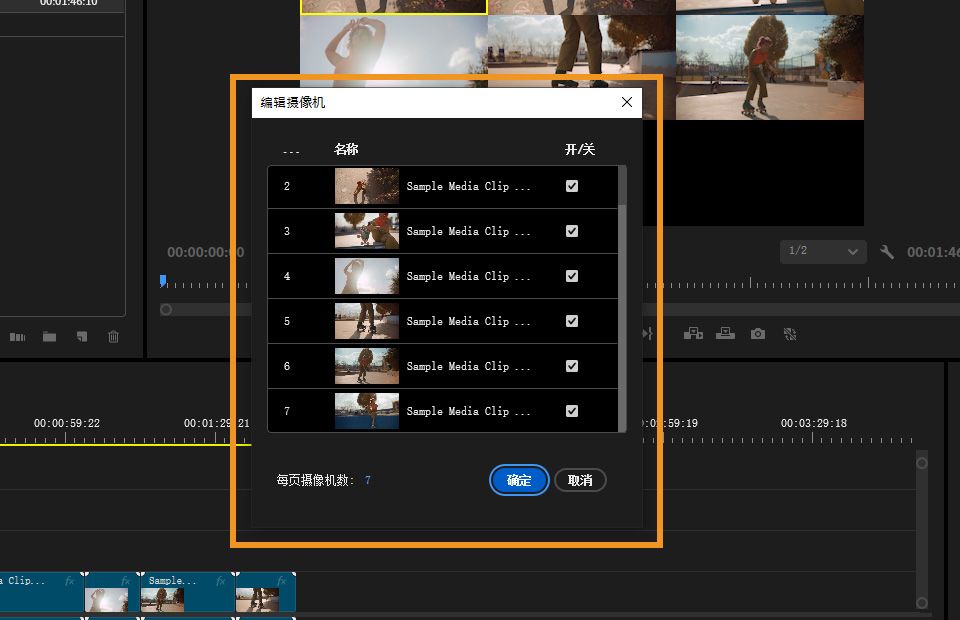Viewport: 960px width, 620px height.
Task: Click the ... column header in the dialog
Action: pos(291,149)
